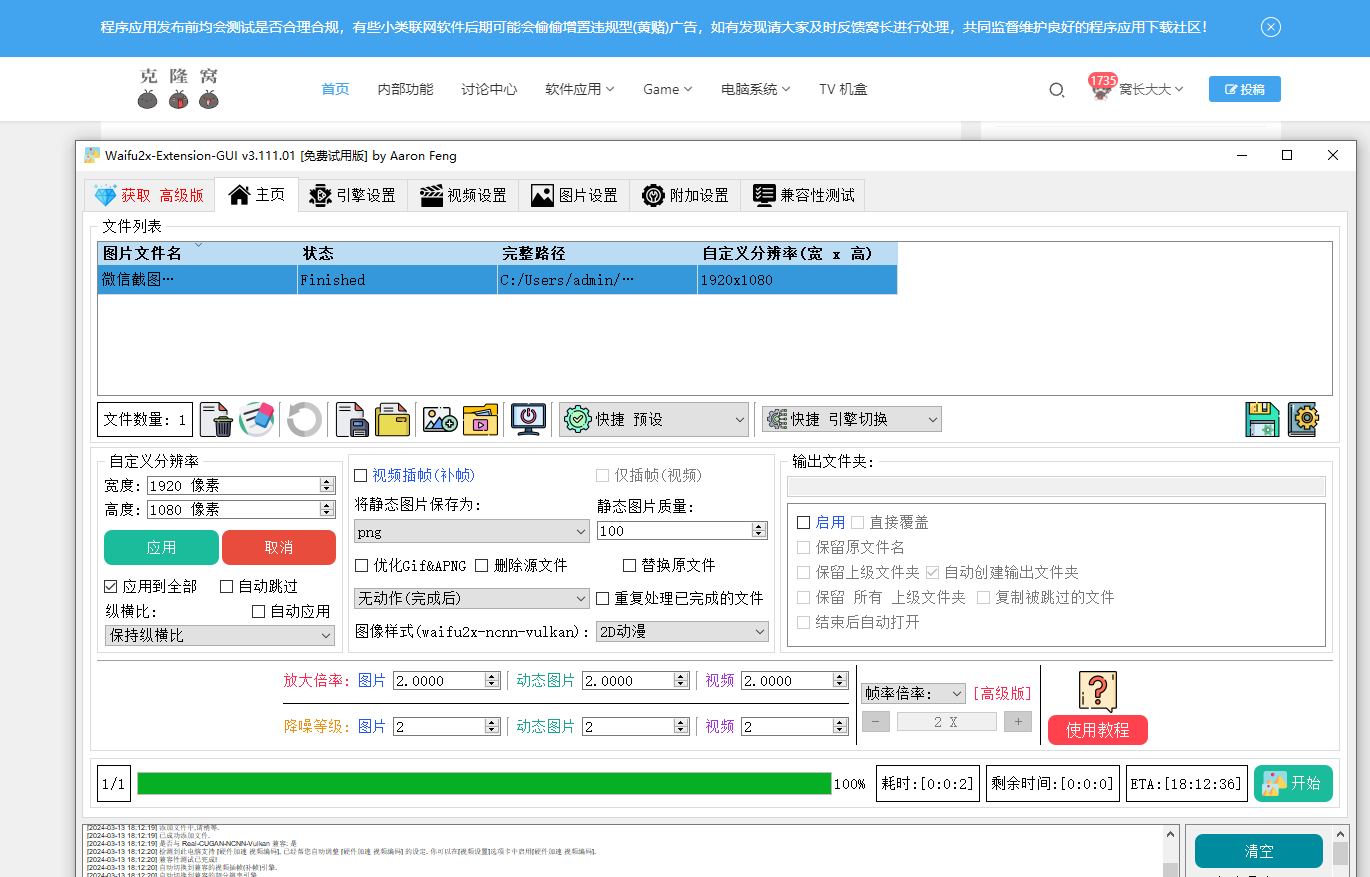Click the green floppy save settings icon
Screen dimensions: 1370x877
click(1262, 419)
